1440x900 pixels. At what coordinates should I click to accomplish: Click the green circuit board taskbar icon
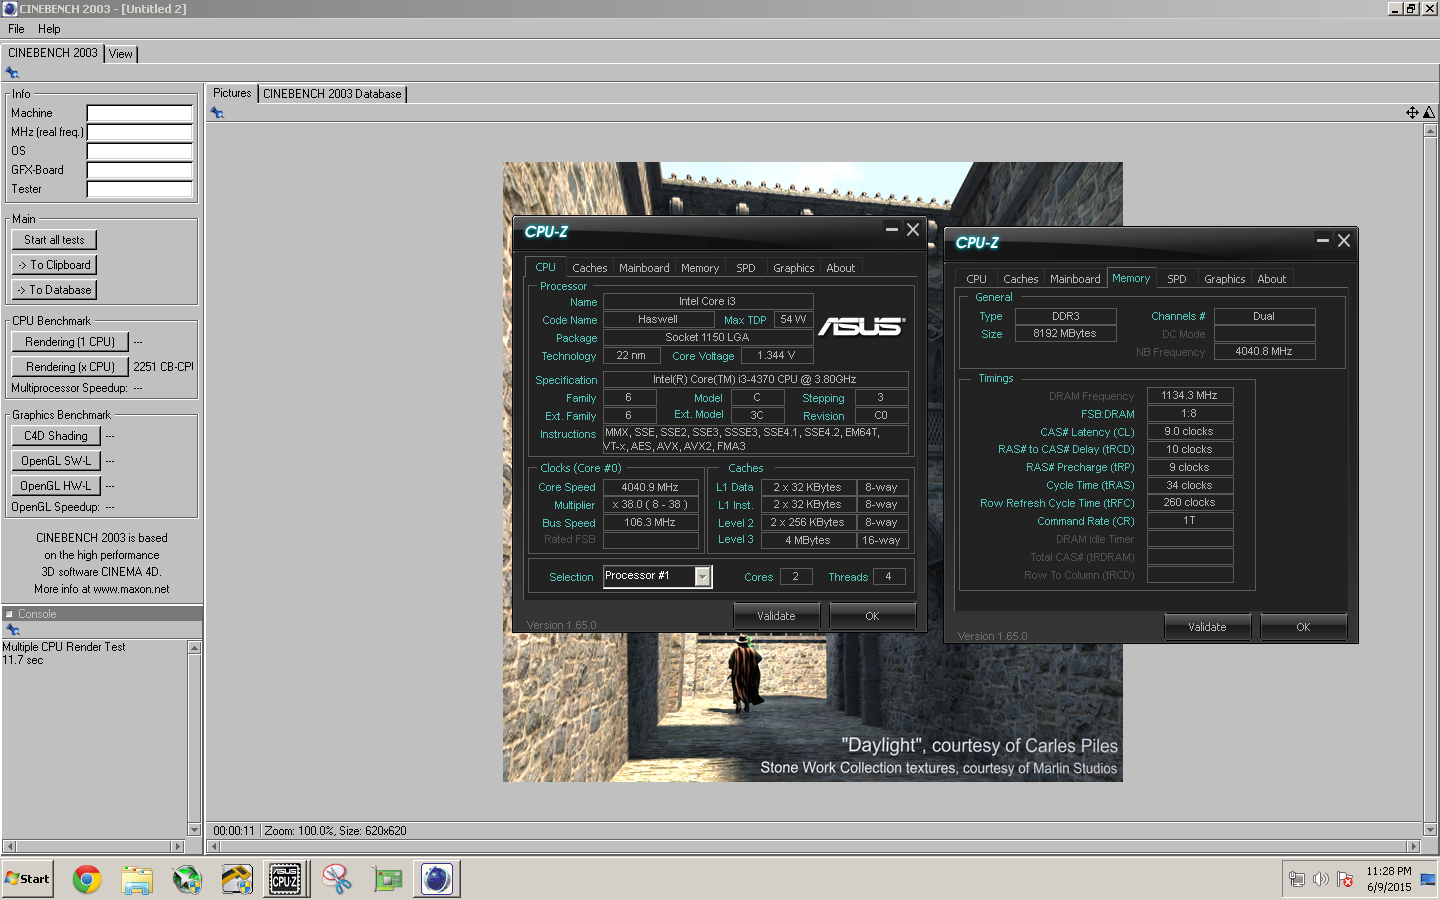387,879
